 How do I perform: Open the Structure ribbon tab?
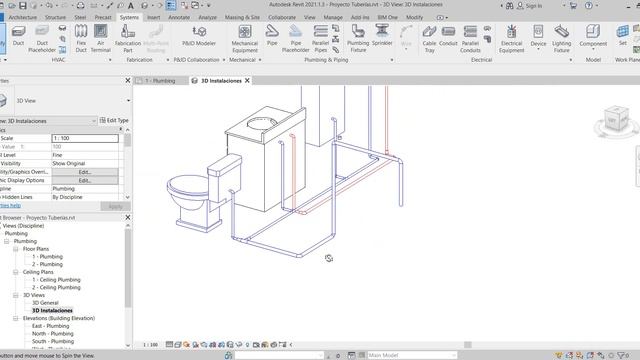click(x=55, y=18)
